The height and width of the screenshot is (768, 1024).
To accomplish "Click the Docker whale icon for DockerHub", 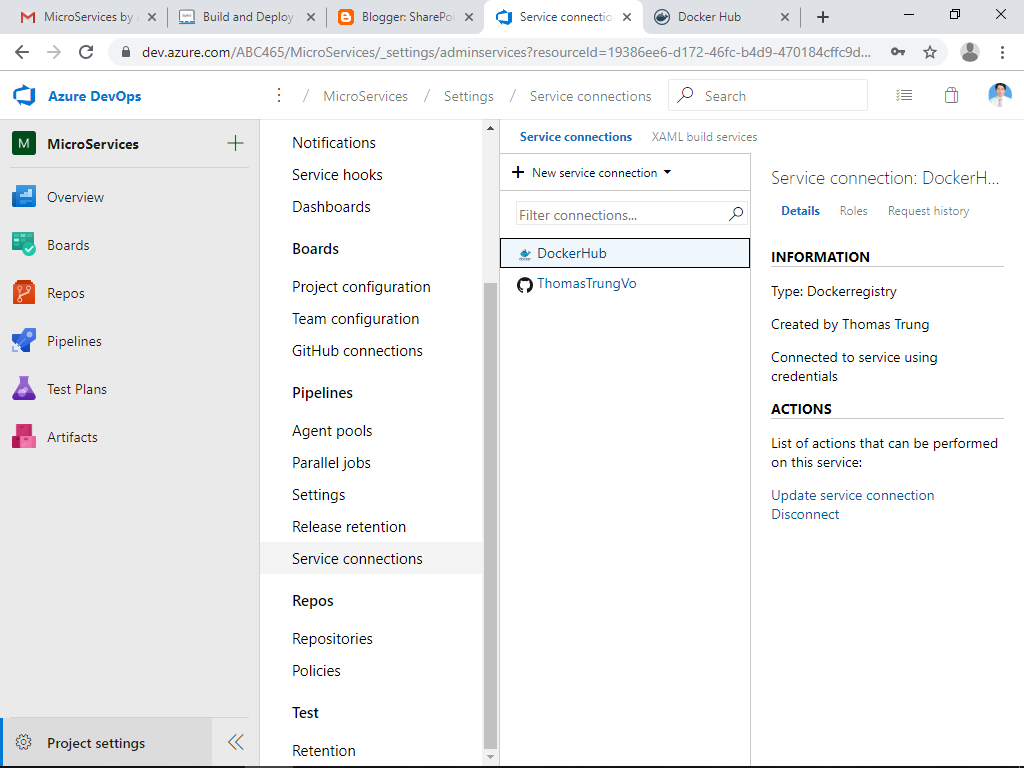I will 525,254.
